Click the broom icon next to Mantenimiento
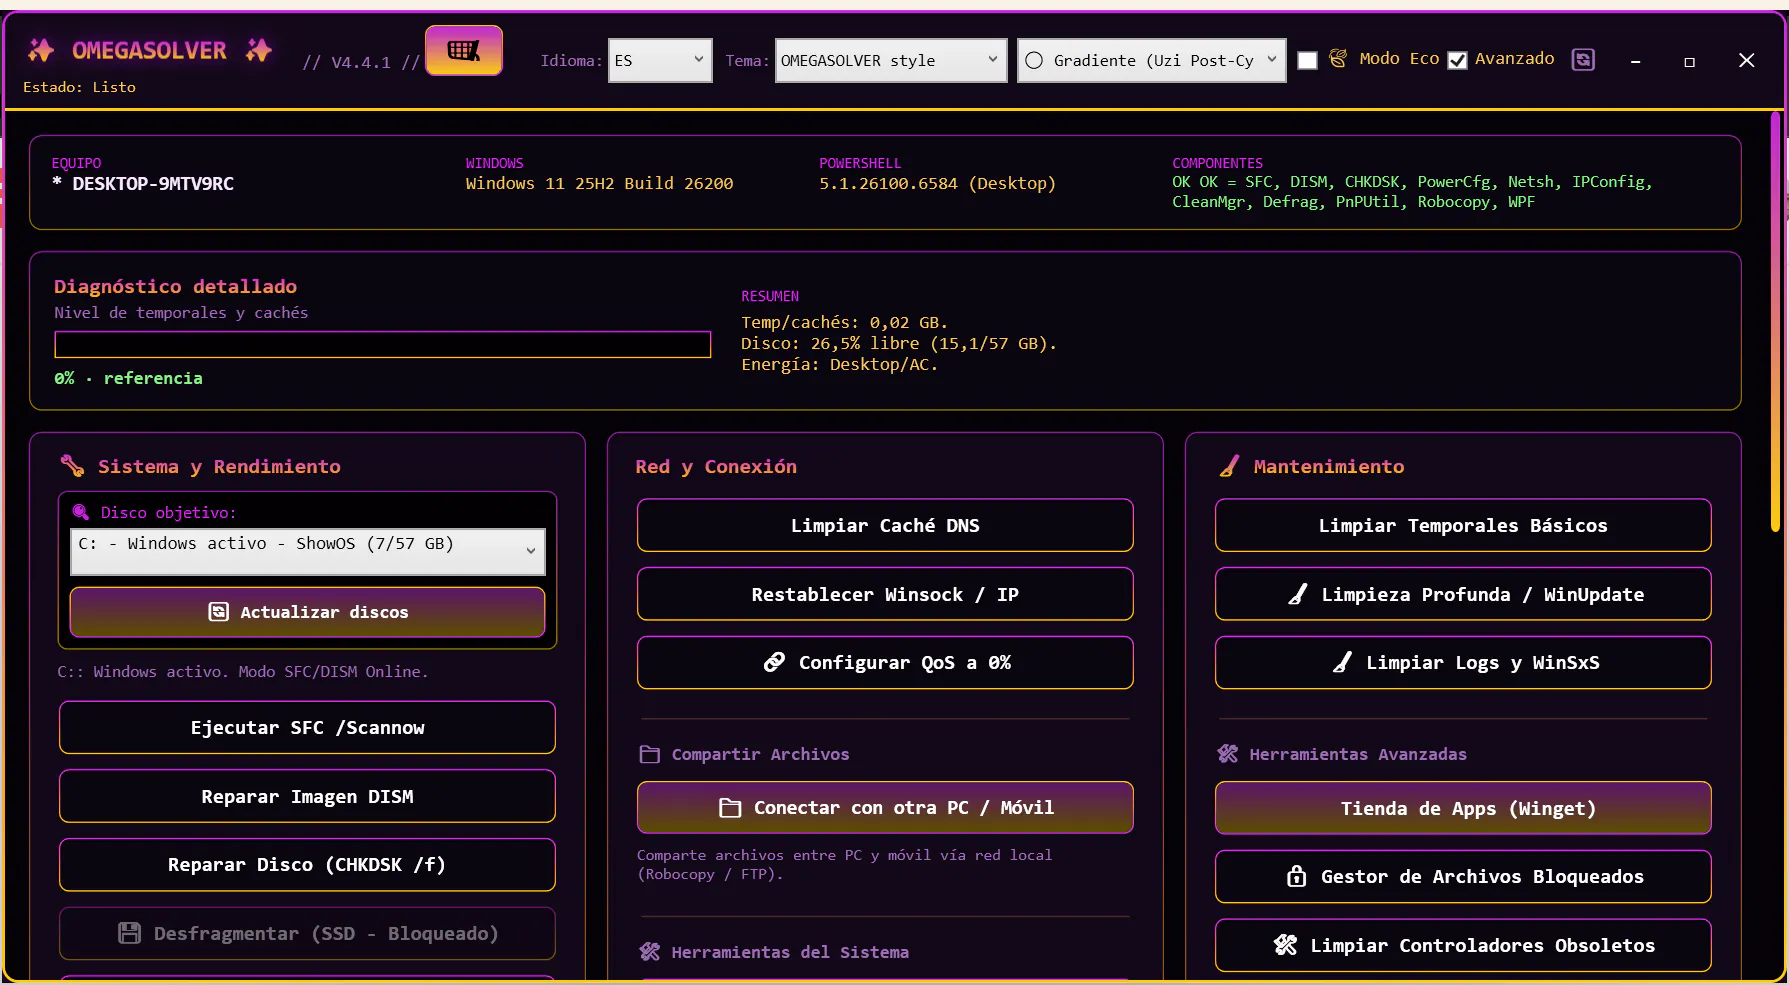The width and height of the screenshot is (1789, 985). click(x=1229, y=466)
